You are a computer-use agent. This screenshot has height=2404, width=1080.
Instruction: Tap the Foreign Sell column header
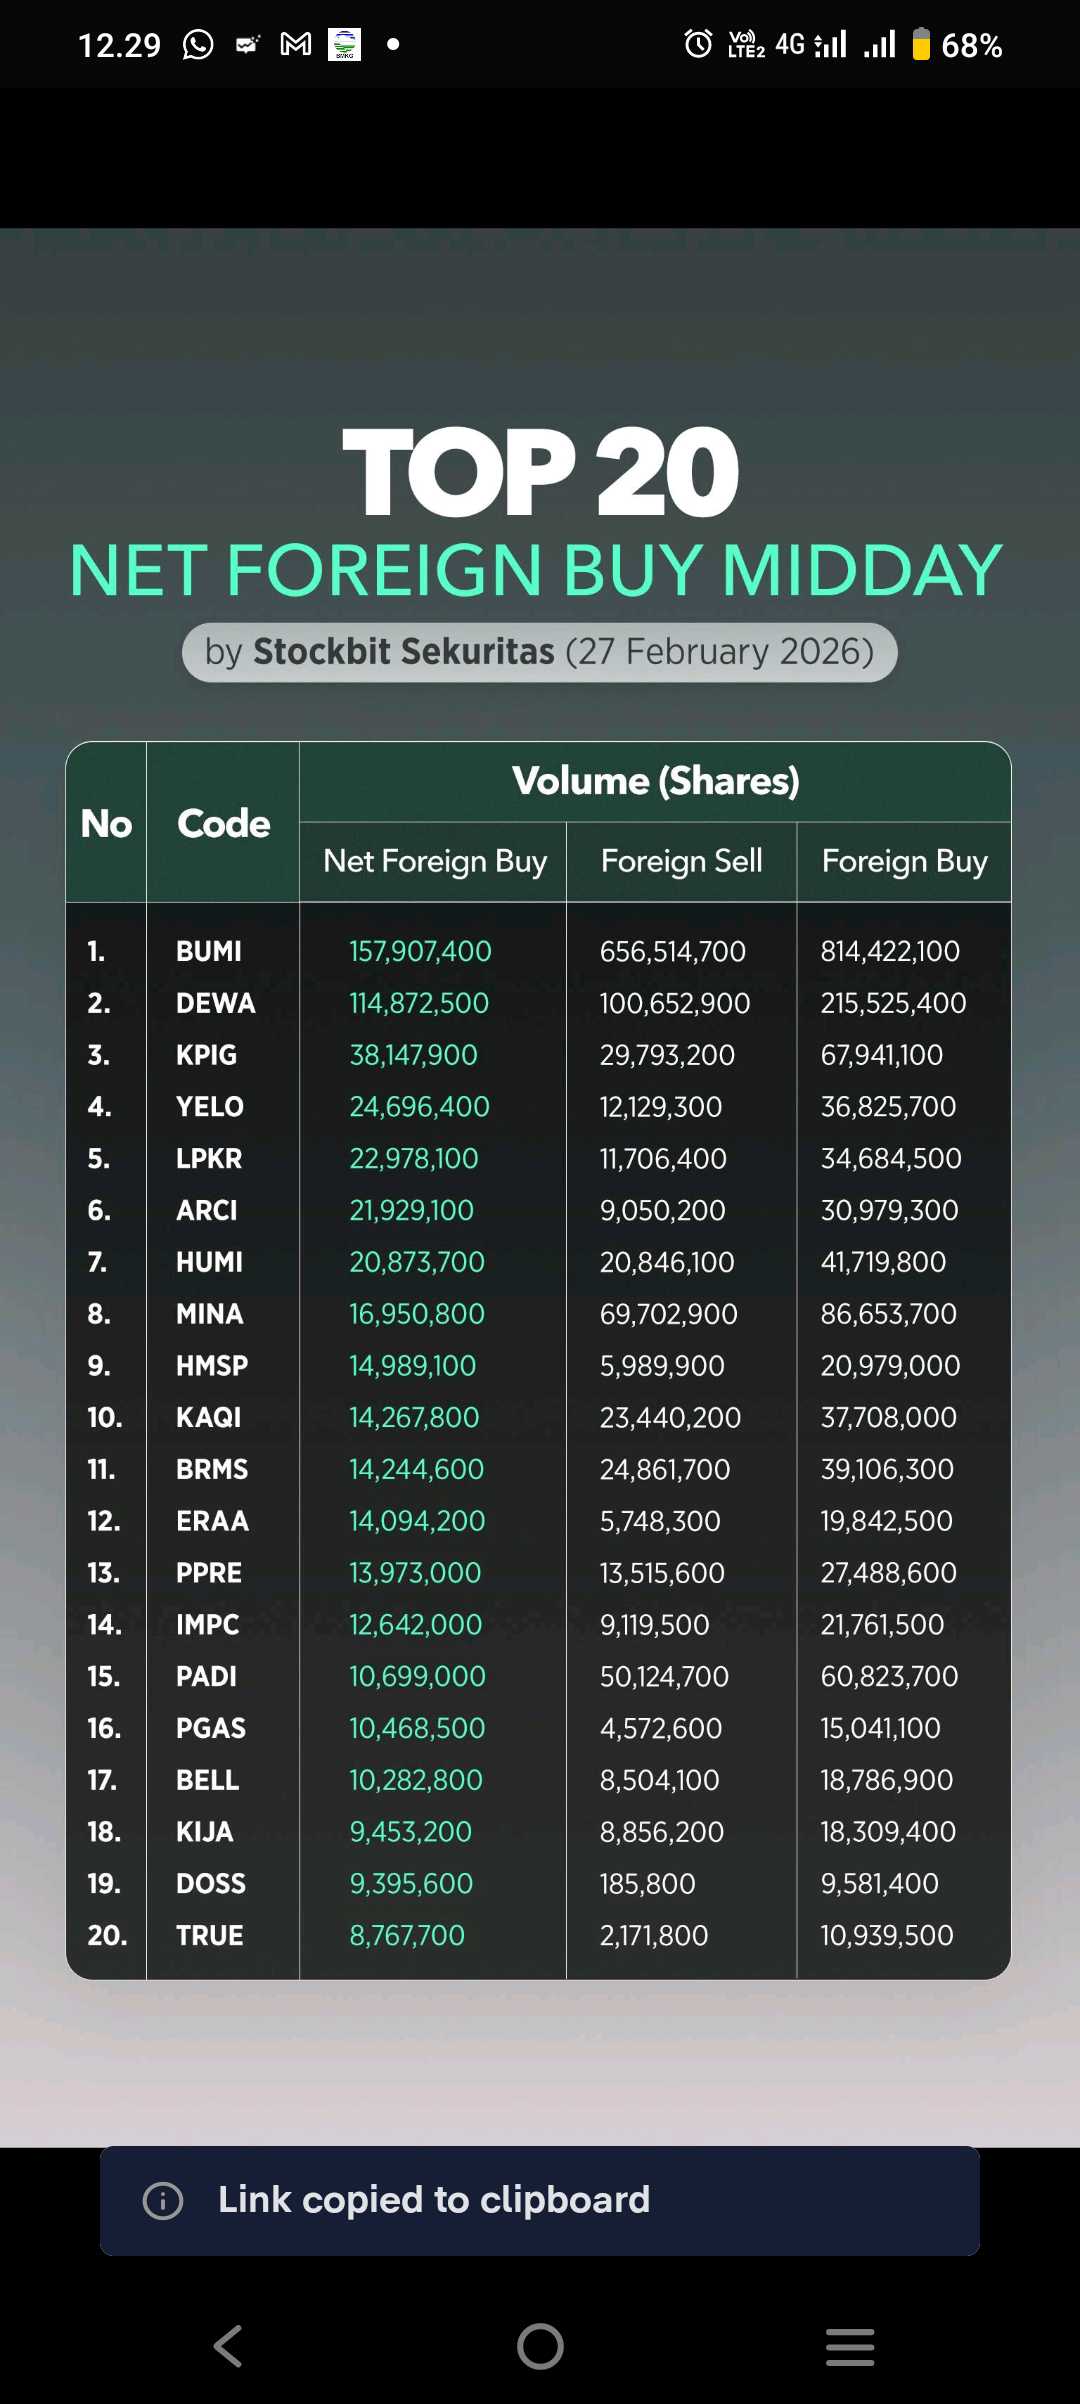(x=681, y=861)
